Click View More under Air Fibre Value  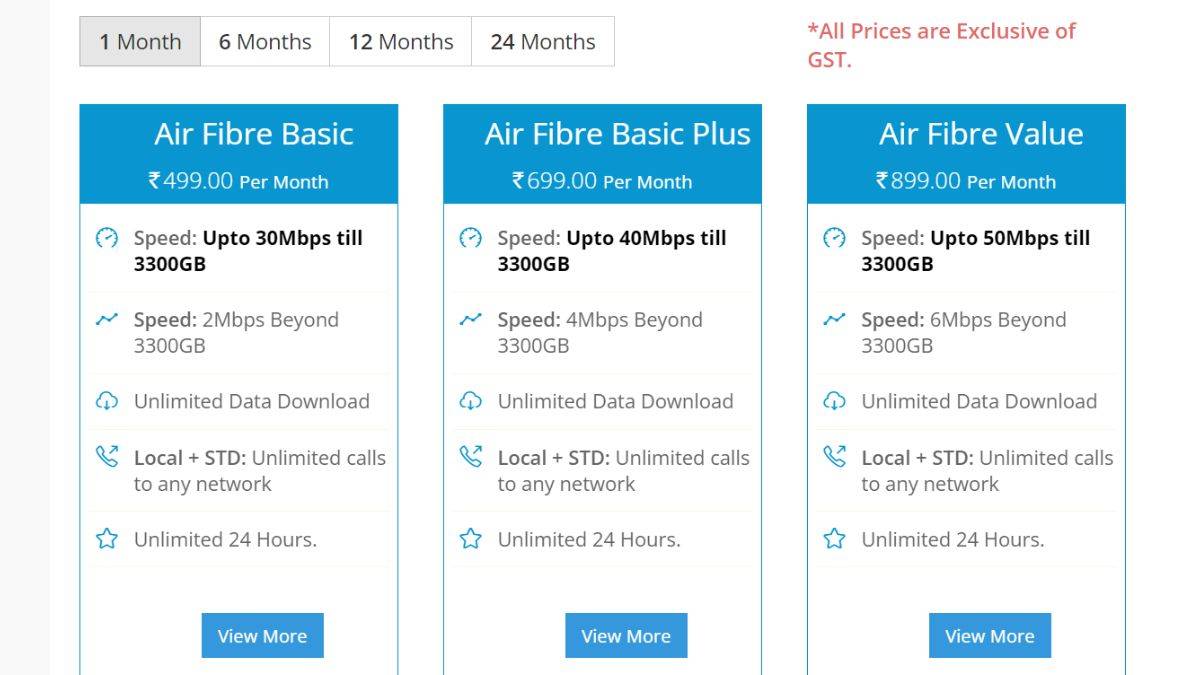pyautogui.click(x=990, y=635)
